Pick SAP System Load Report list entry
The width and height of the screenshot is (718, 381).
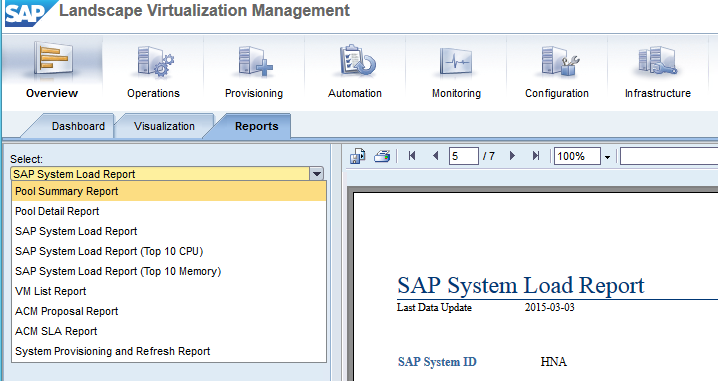[169, 231]
